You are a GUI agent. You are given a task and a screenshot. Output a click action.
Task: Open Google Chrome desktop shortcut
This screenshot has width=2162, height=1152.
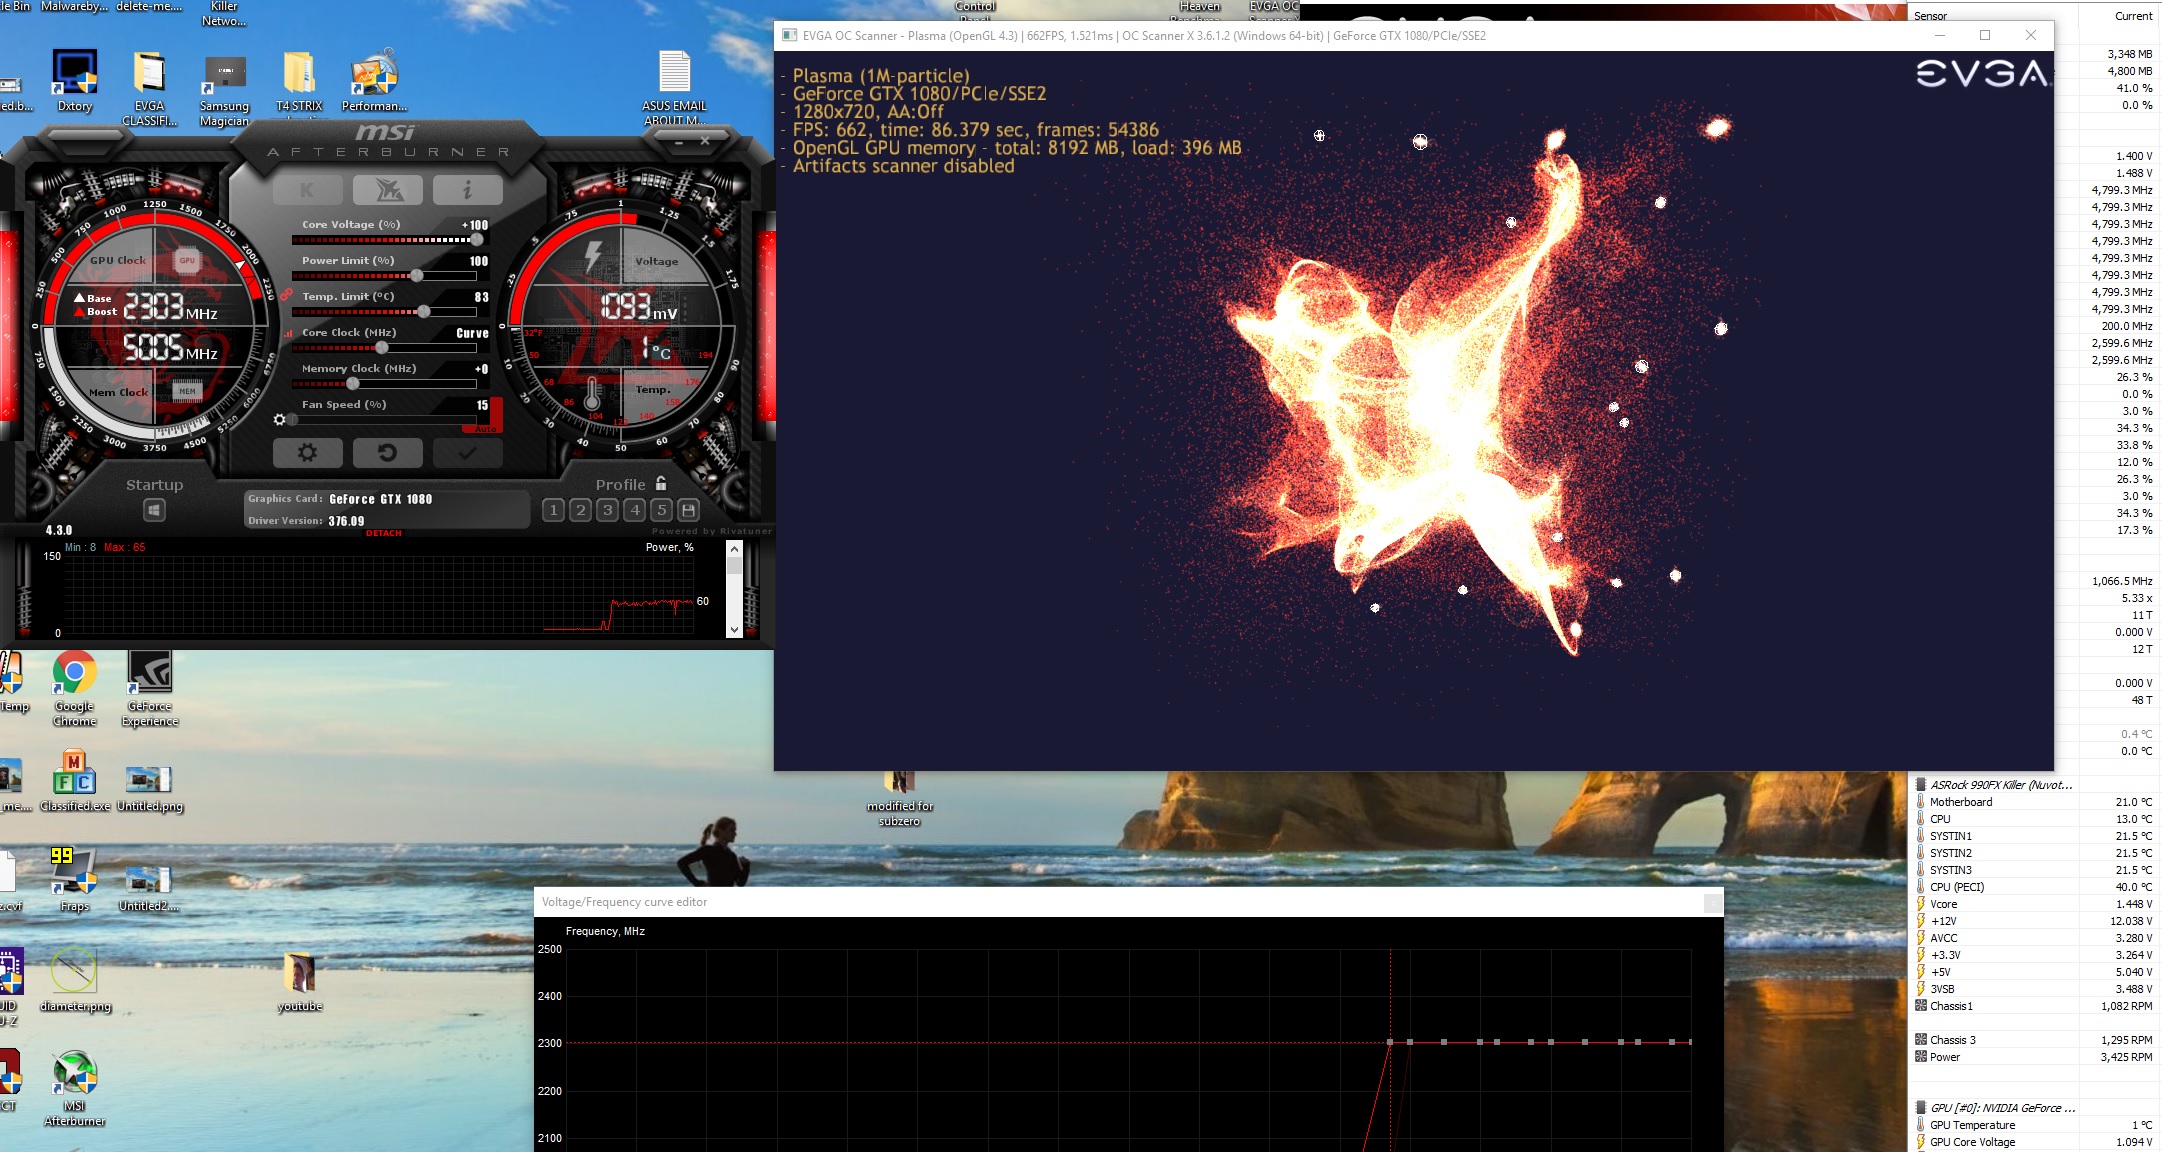(75, 689)
